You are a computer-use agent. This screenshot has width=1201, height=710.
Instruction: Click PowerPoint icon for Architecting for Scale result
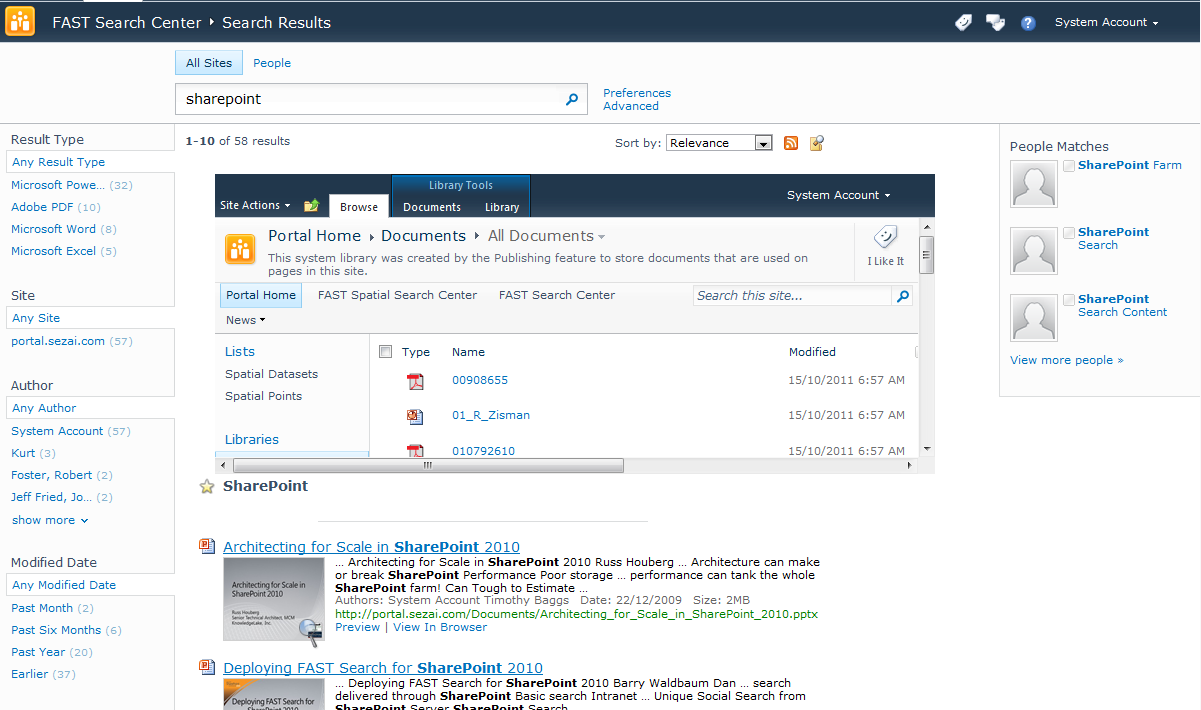point(207,546)
